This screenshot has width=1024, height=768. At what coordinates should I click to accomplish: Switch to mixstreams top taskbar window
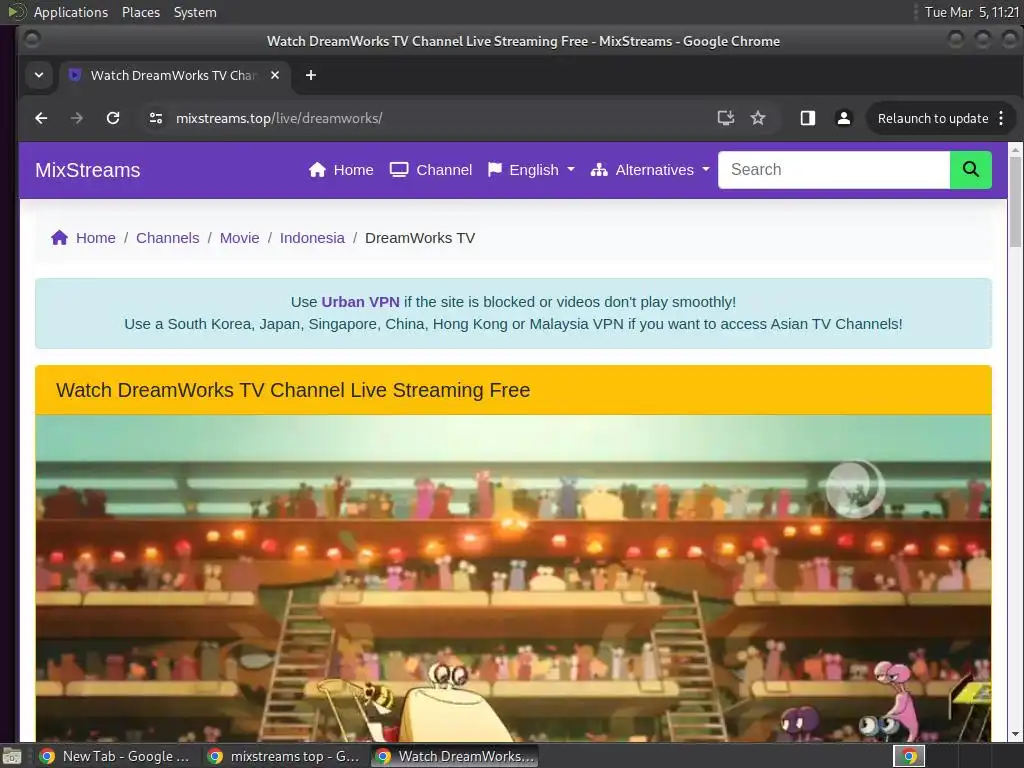283,756
